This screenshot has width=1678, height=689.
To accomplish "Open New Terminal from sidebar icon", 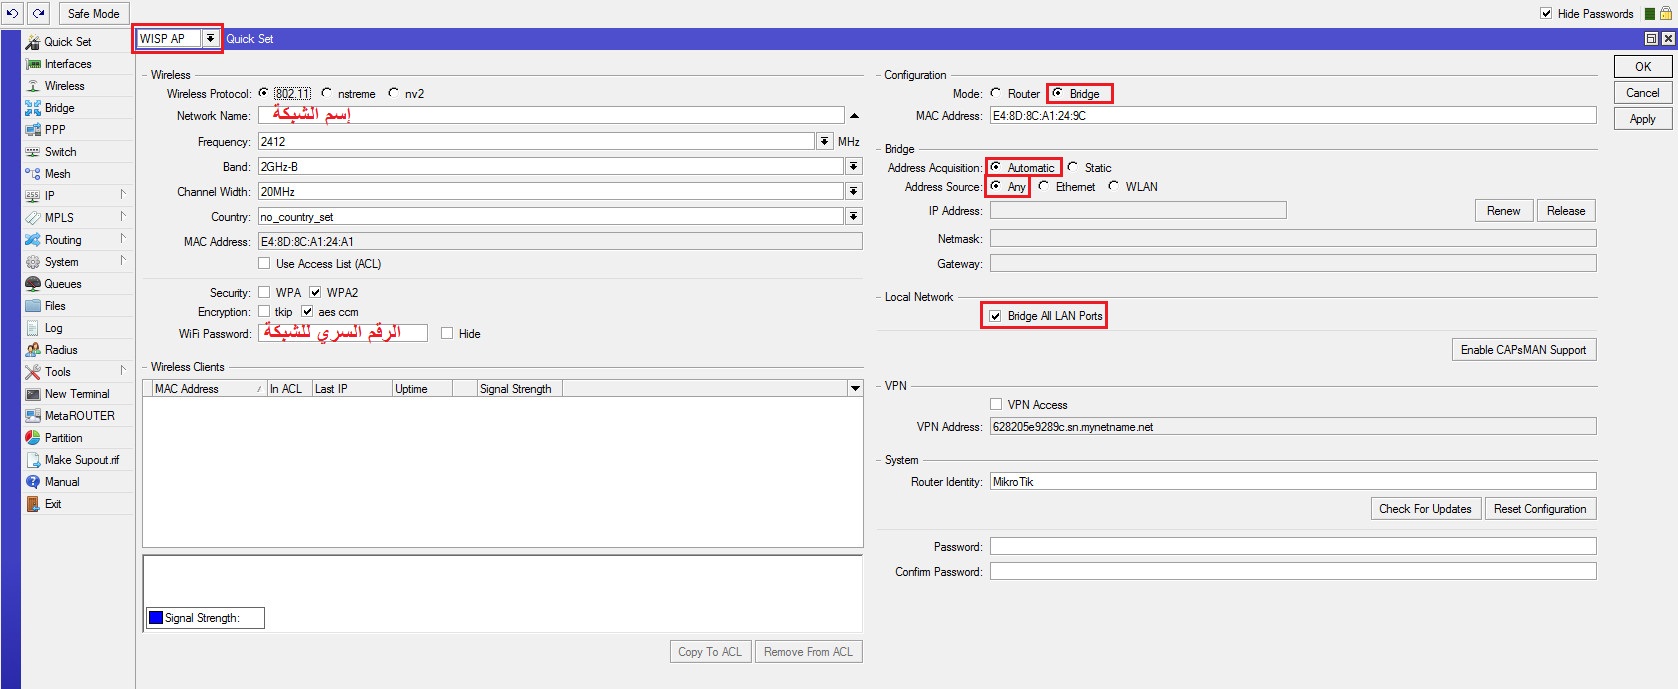I will pos(33,394).
